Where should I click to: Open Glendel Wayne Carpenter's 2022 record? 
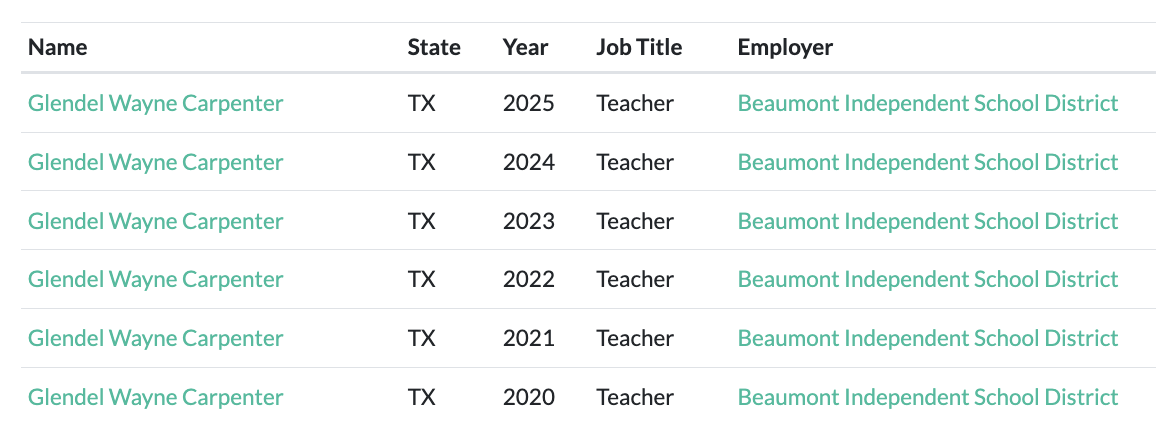click(156, 279)
